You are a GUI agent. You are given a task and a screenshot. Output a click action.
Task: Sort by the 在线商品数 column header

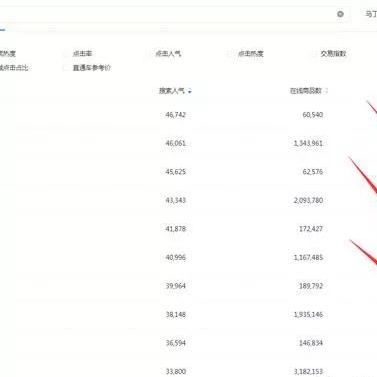tap(308, 91)
